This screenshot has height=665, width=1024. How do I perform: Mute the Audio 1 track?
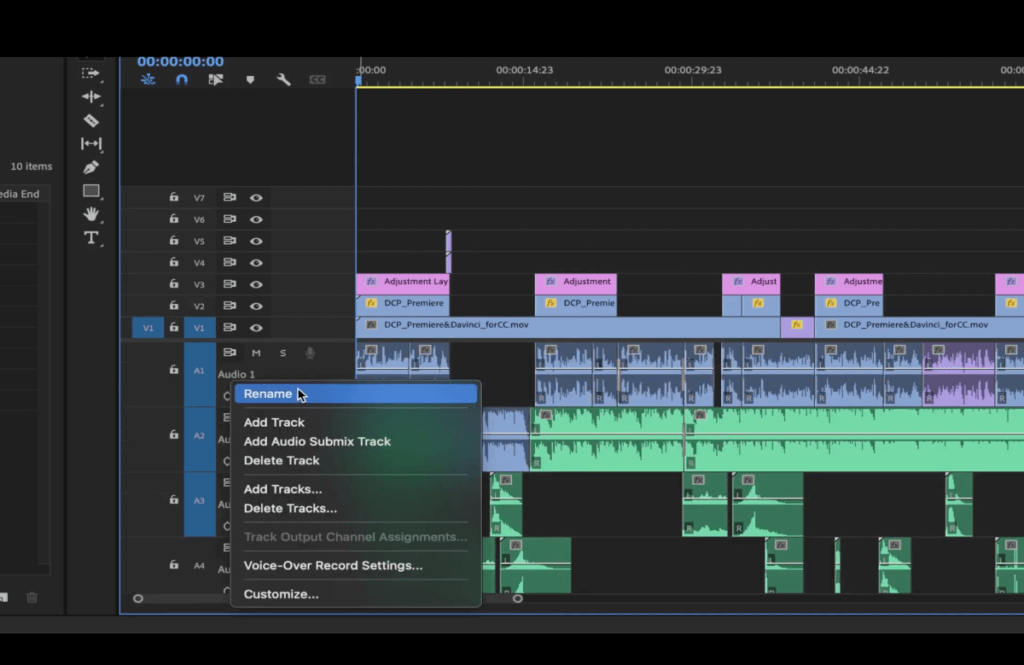[255, 352]
